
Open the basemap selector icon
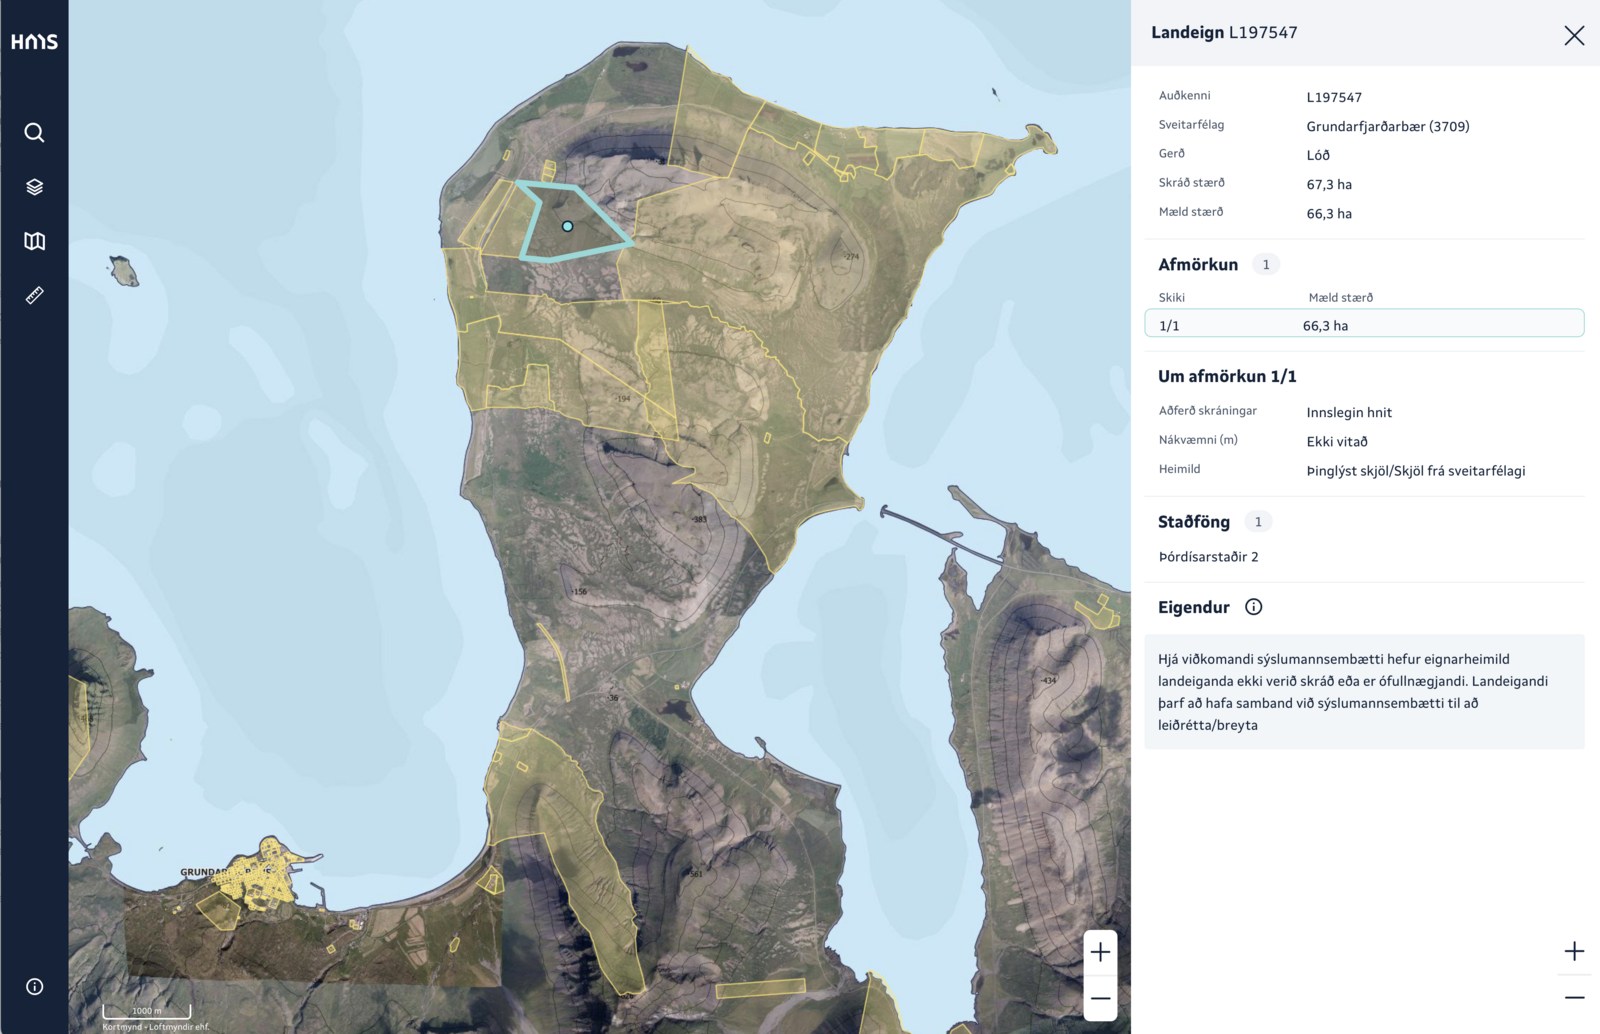coord(34,241)
